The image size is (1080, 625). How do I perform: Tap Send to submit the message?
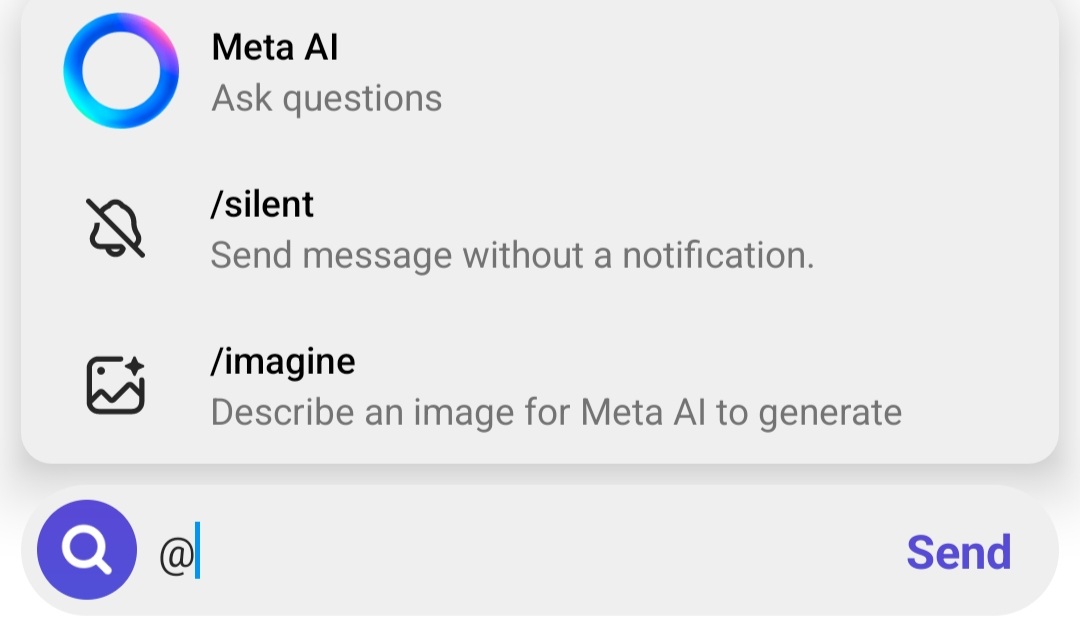pos(958,551)
